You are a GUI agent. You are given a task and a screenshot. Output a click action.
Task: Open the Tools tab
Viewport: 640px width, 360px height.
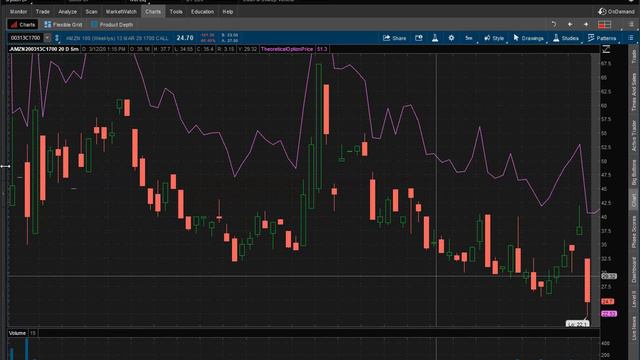tap(176, 12)
